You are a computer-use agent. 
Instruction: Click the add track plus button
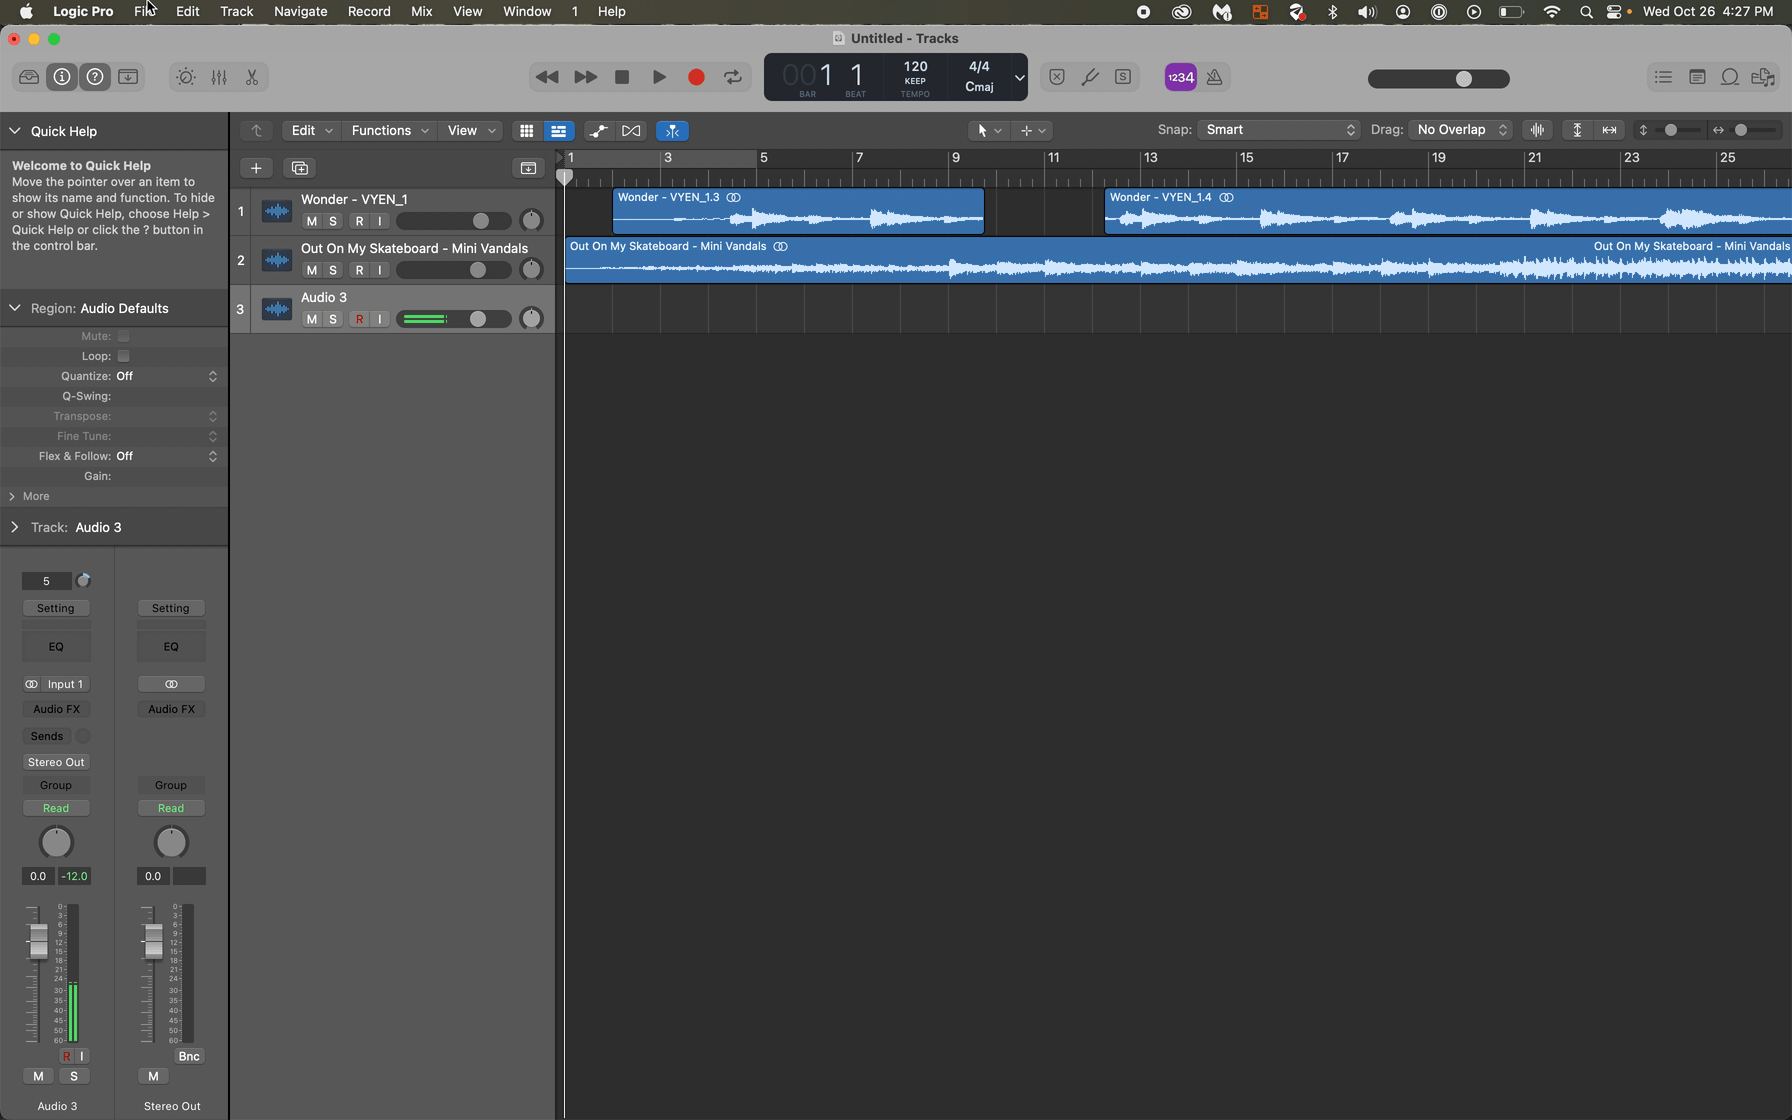[x=256, y=168]
